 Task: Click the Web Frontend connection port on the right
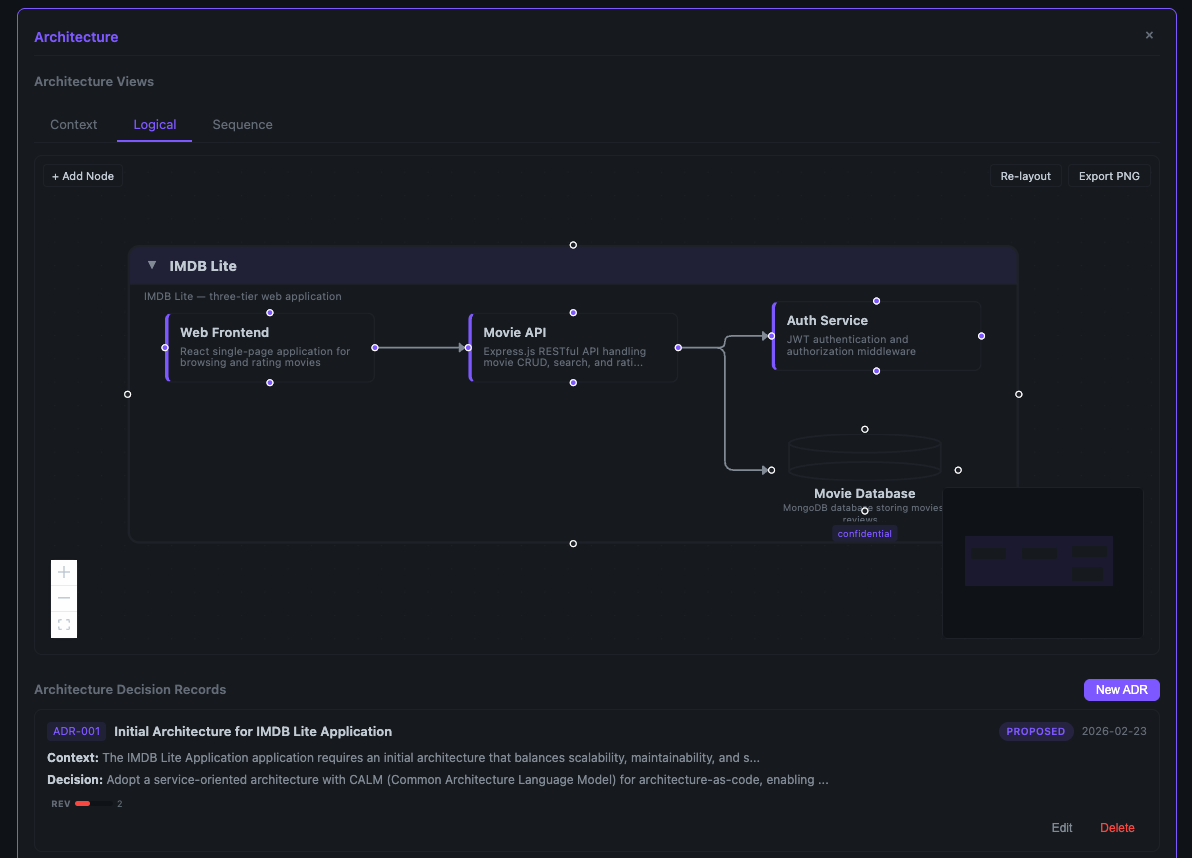(x=374, y=347)
